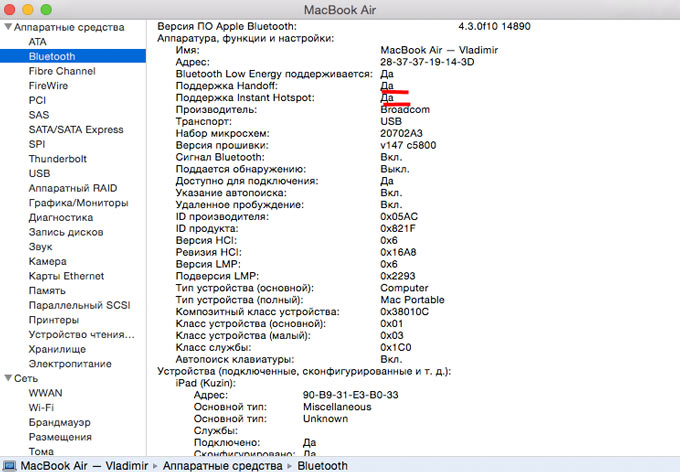Click the Miscellaneous type value
This screenshot has height=472, width=680.
337,407
